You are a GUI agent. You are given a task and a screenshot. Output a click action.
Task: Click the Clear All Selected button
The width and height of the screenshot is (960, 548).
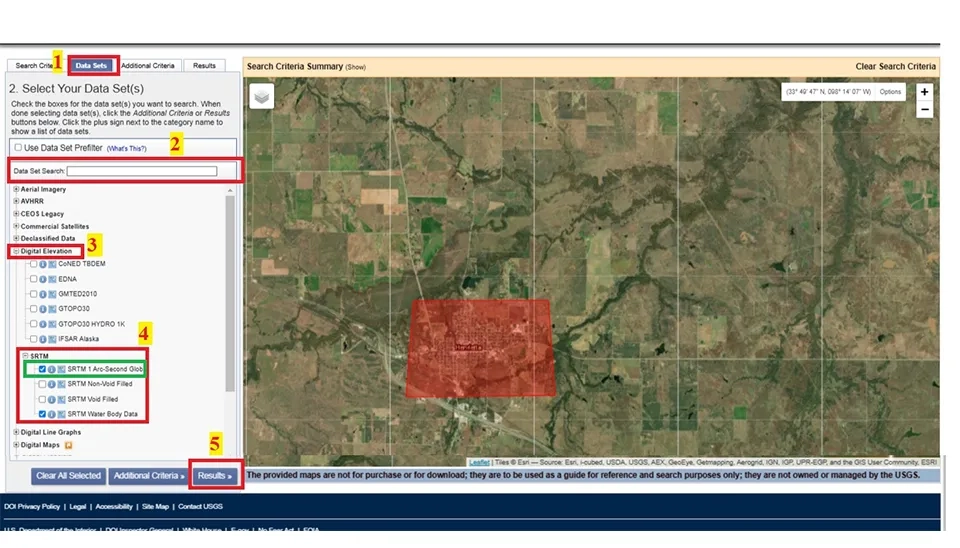click(x=69, y=476)
